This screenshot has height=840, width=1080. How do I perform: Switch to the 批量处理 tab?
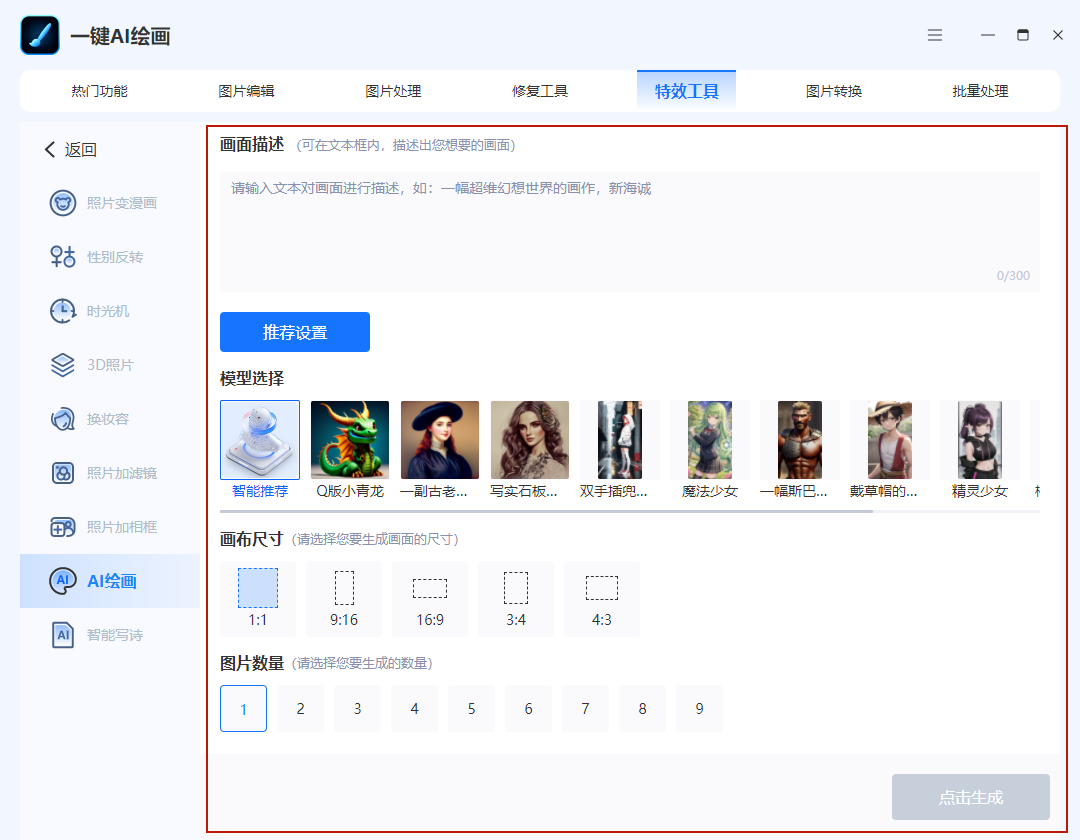click(980, 91)
